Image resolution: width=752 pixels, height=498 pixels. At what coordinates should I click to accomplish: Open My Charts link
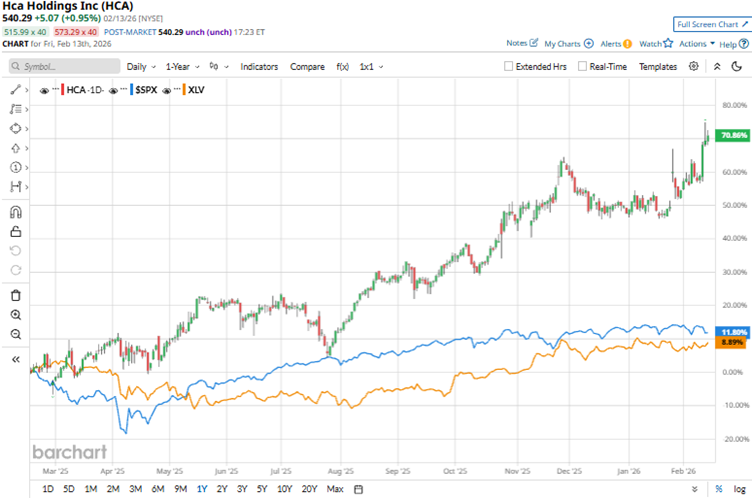coord(568,44)
